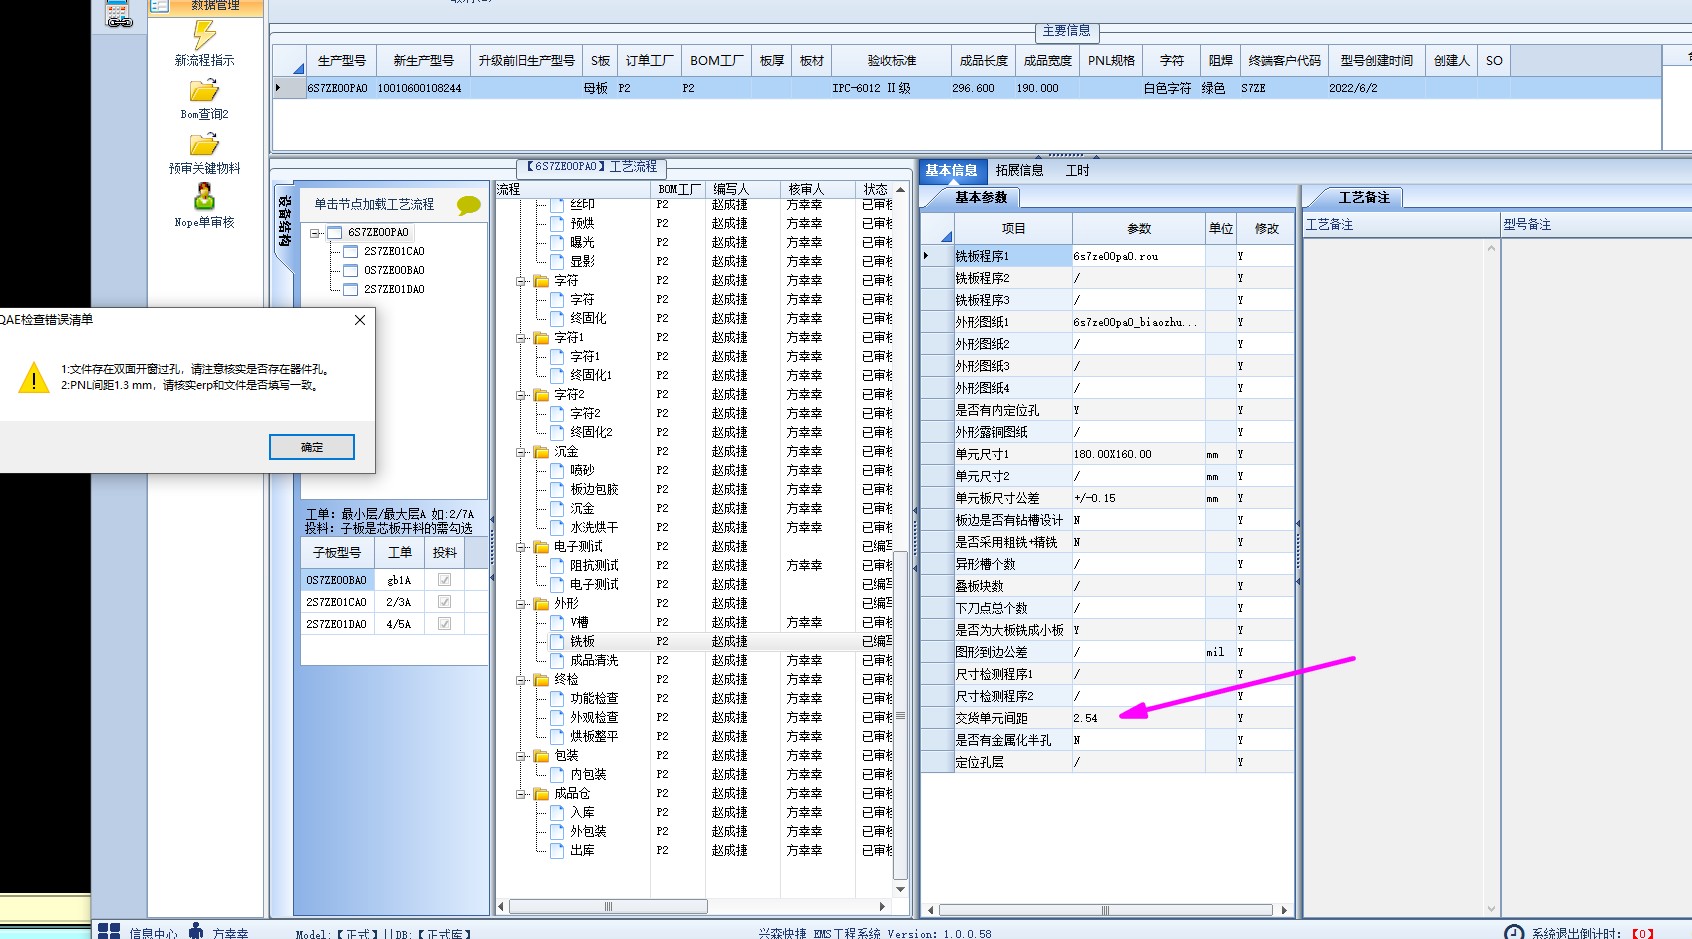This screenshot has width=1692, height=939.
Task: Confirm the dialog with 确定 button
Action: tap(312, 447)
